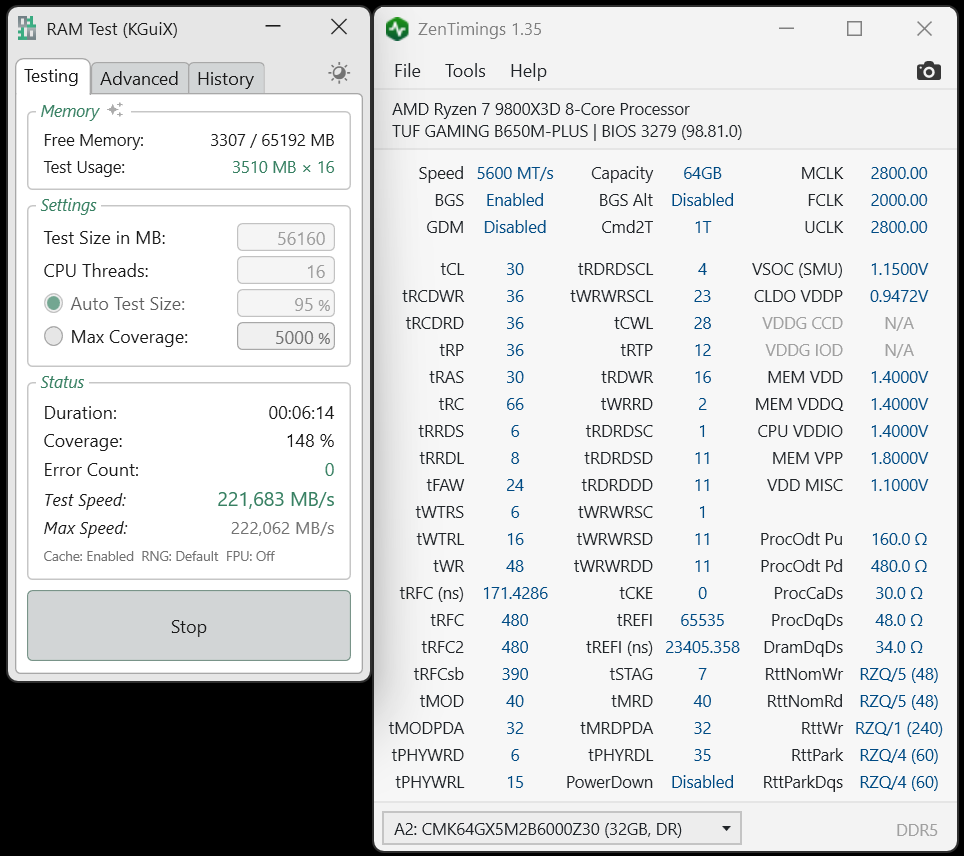Click the FCLK value 2000.00
This screenshot has height=856, width=964.
(898, 200)
